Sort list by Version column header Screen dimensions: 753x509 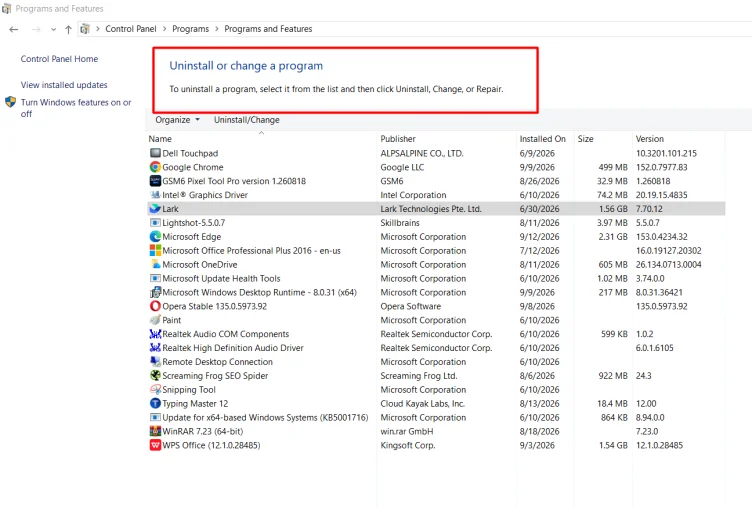pos(650,139)
